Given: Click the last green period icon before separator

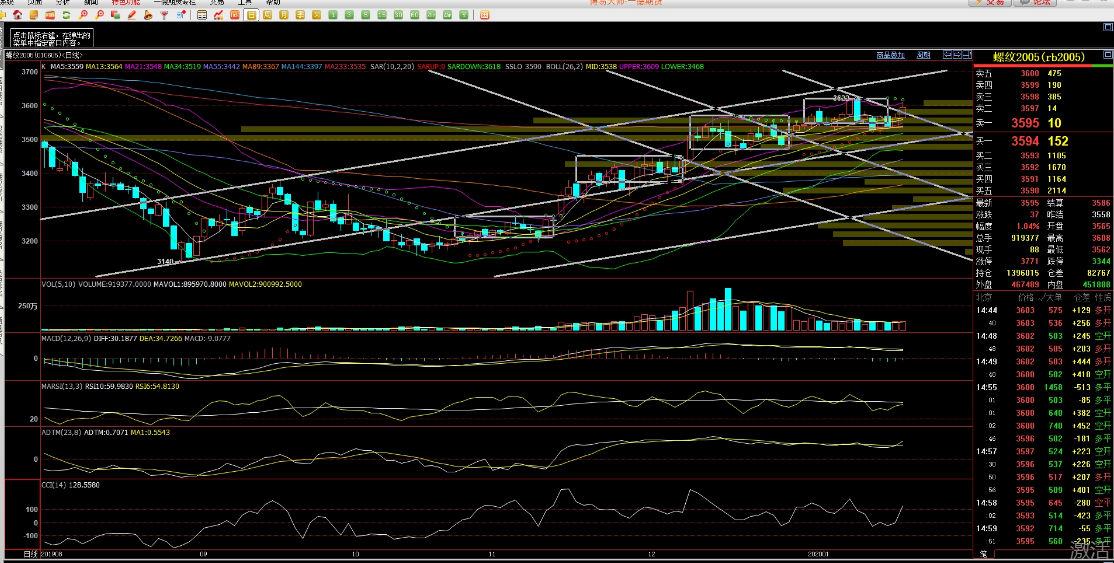Looking at the screenshot, I should 463,14.
